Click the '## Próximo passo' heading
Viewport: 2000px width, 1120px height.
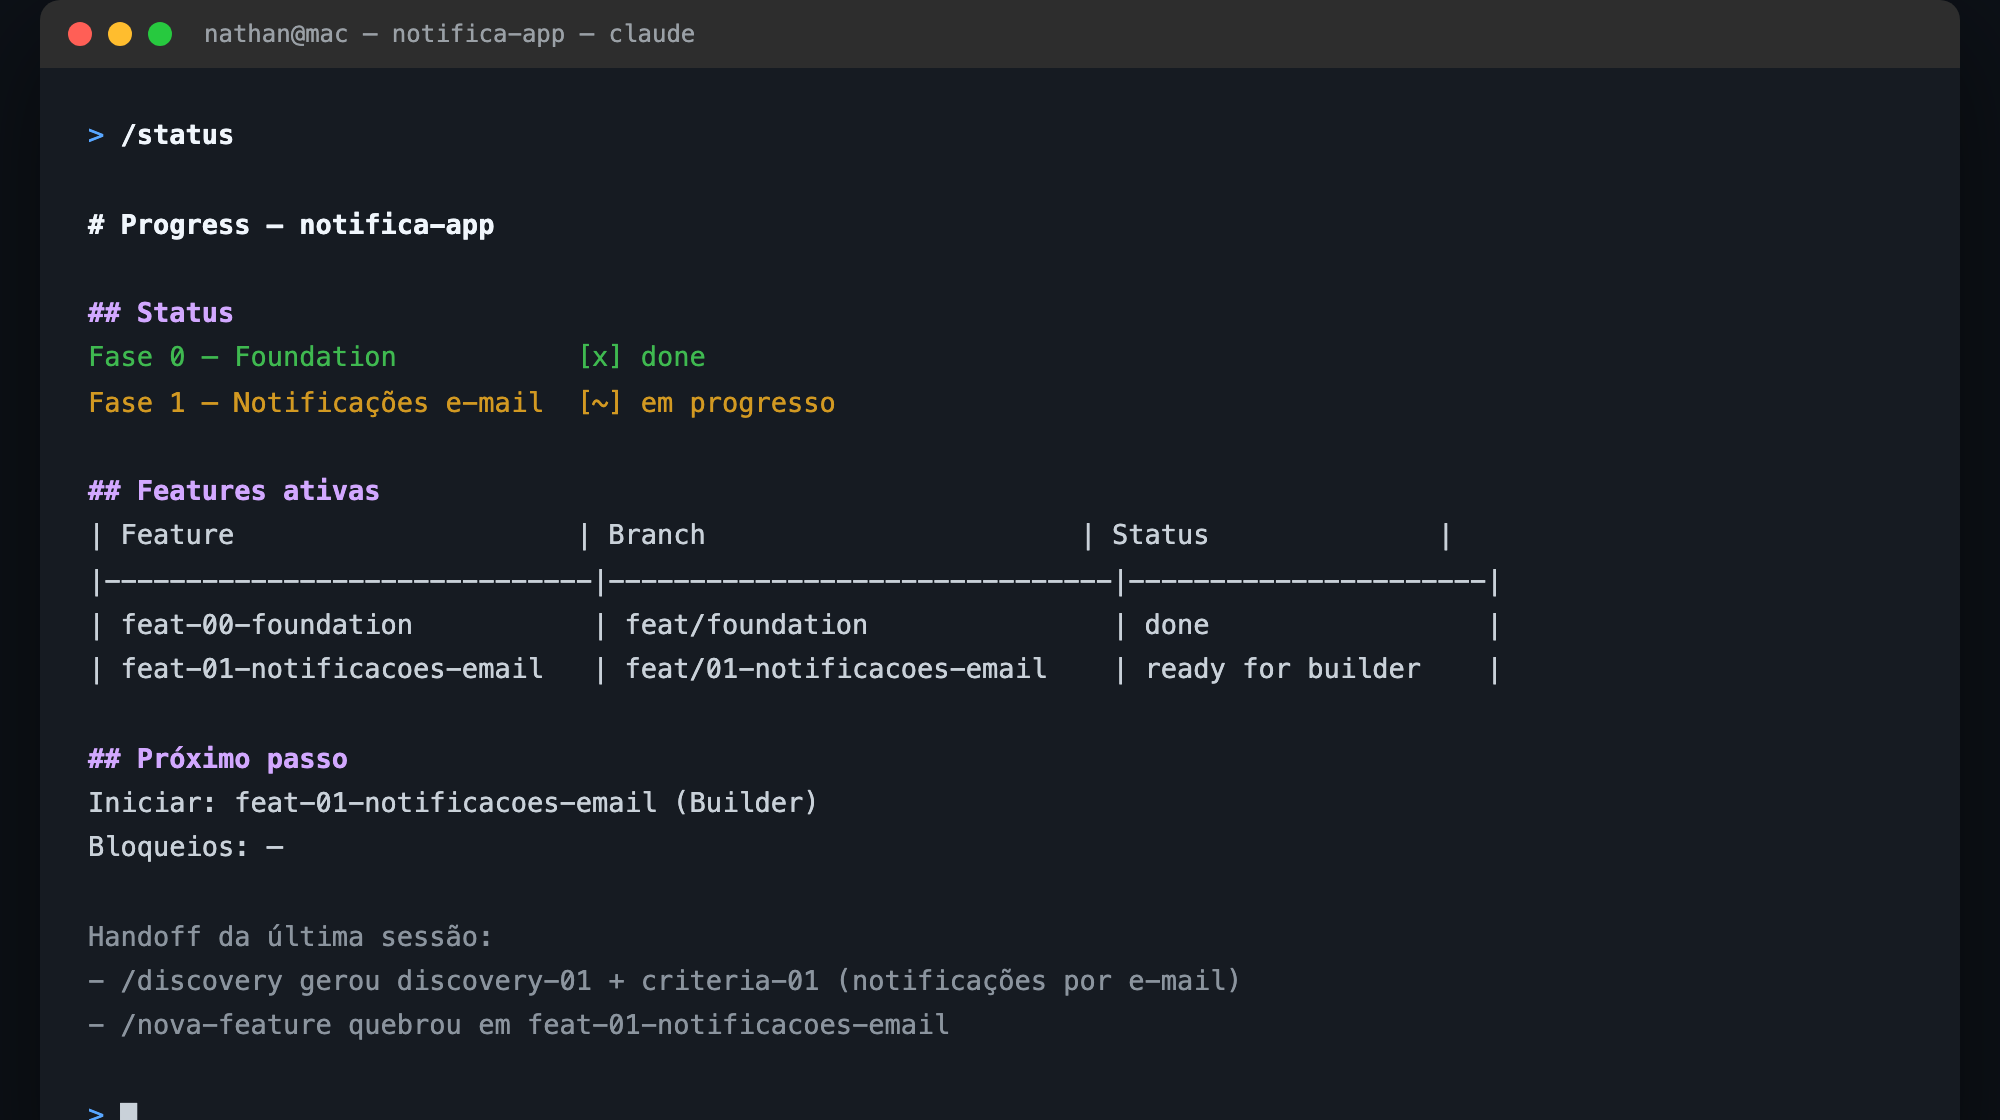tap(218, 759)
